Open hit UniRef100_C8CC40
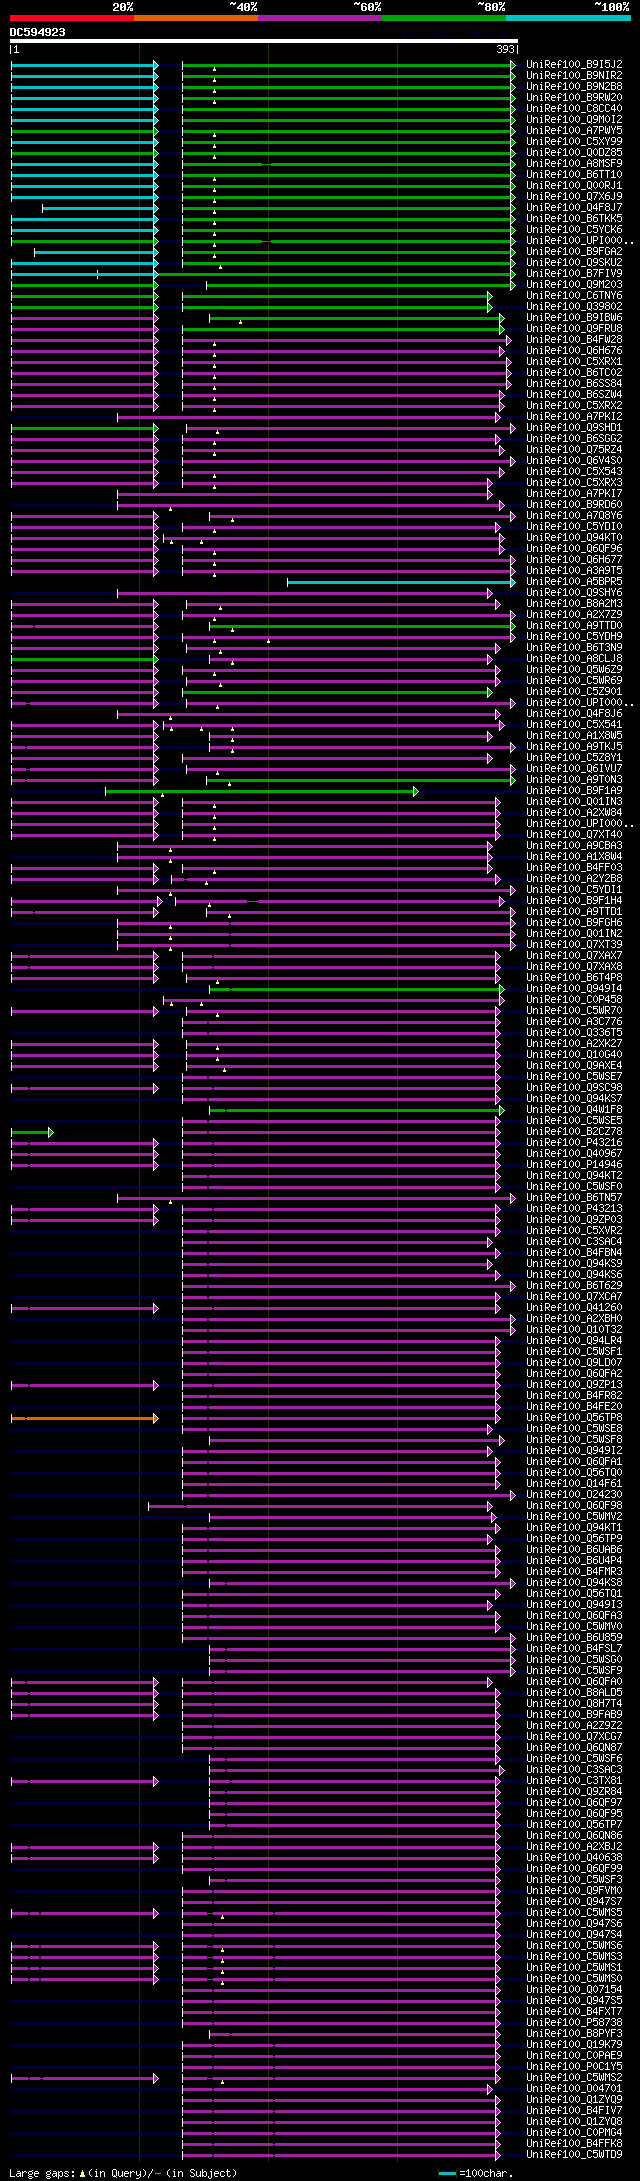 pyautogui.click(x=574, y=108)
